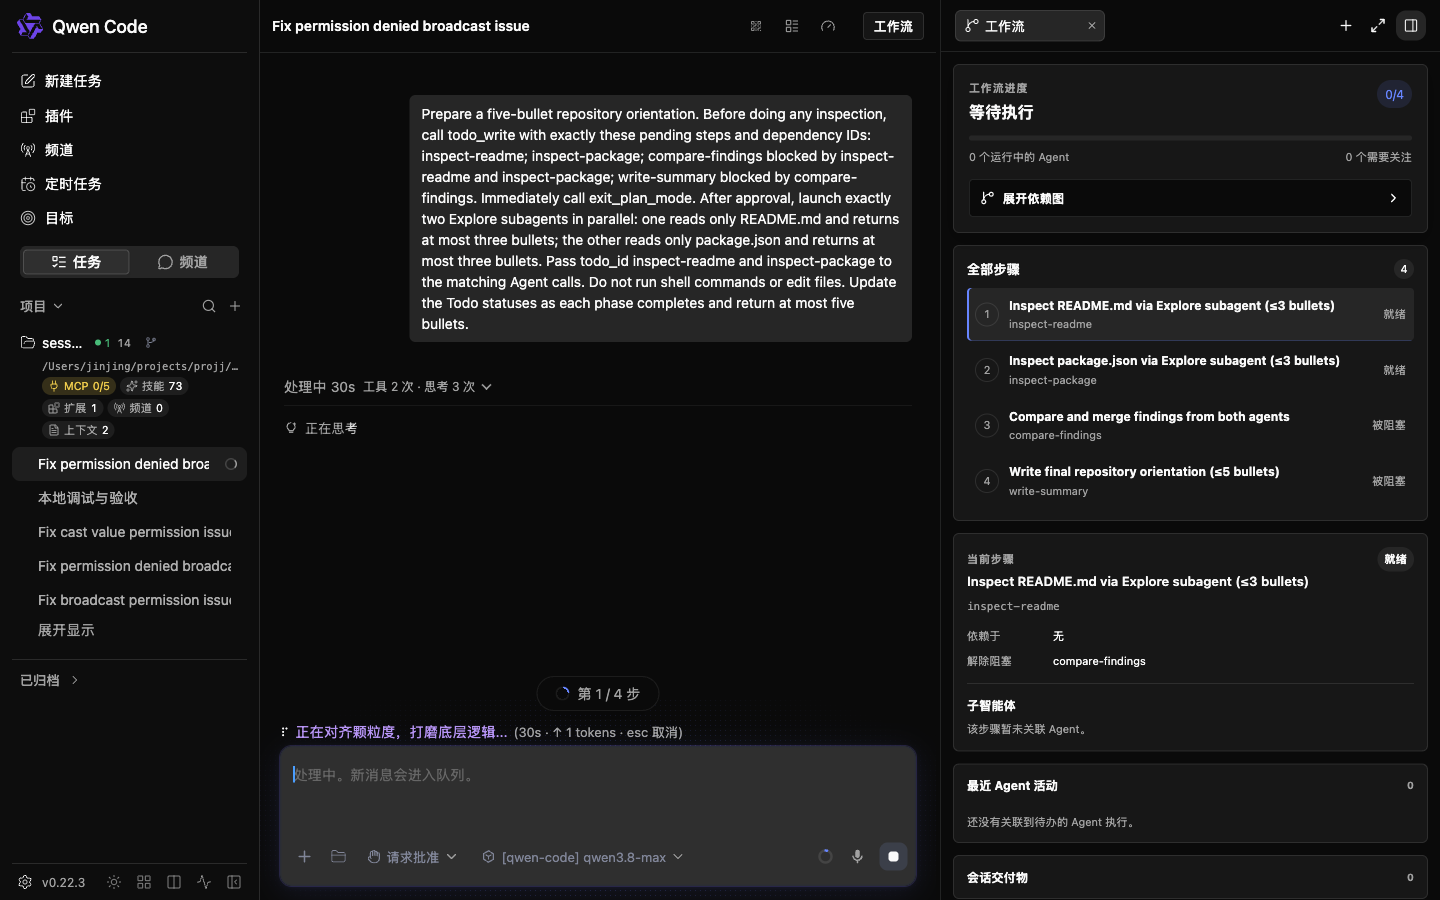Switch to the 频道 tab beside 任务
This screenshot has width=1440, height=900.
pos(183,262)
